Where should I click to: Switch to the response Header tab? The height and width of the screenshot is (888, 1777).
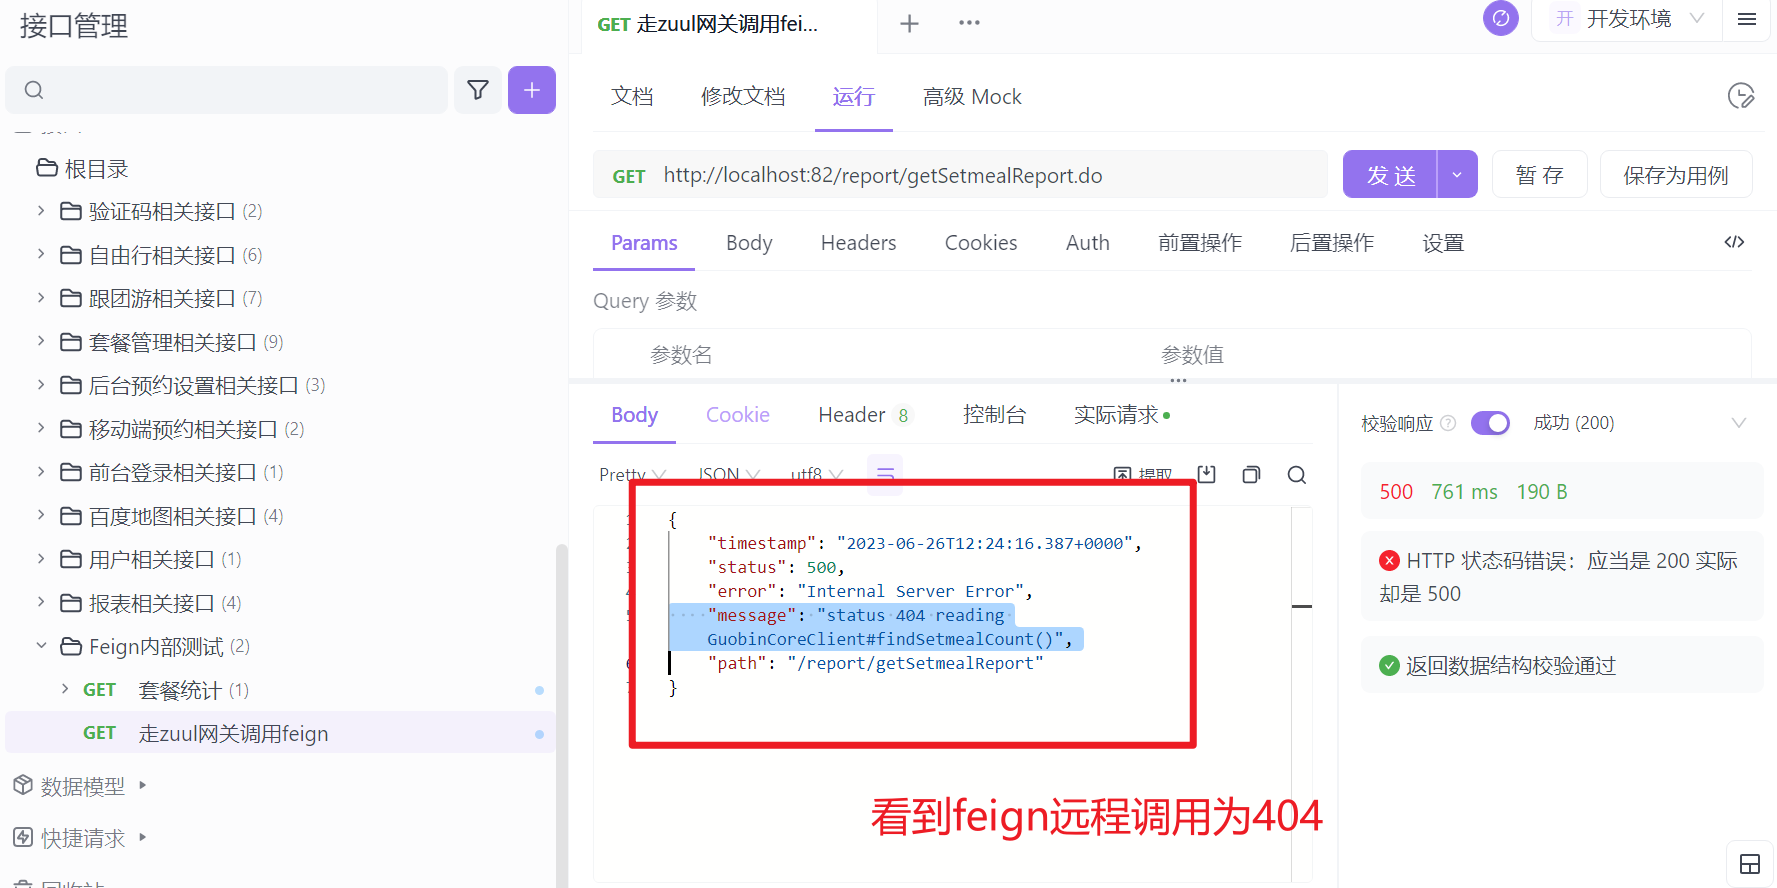(864, 415)
